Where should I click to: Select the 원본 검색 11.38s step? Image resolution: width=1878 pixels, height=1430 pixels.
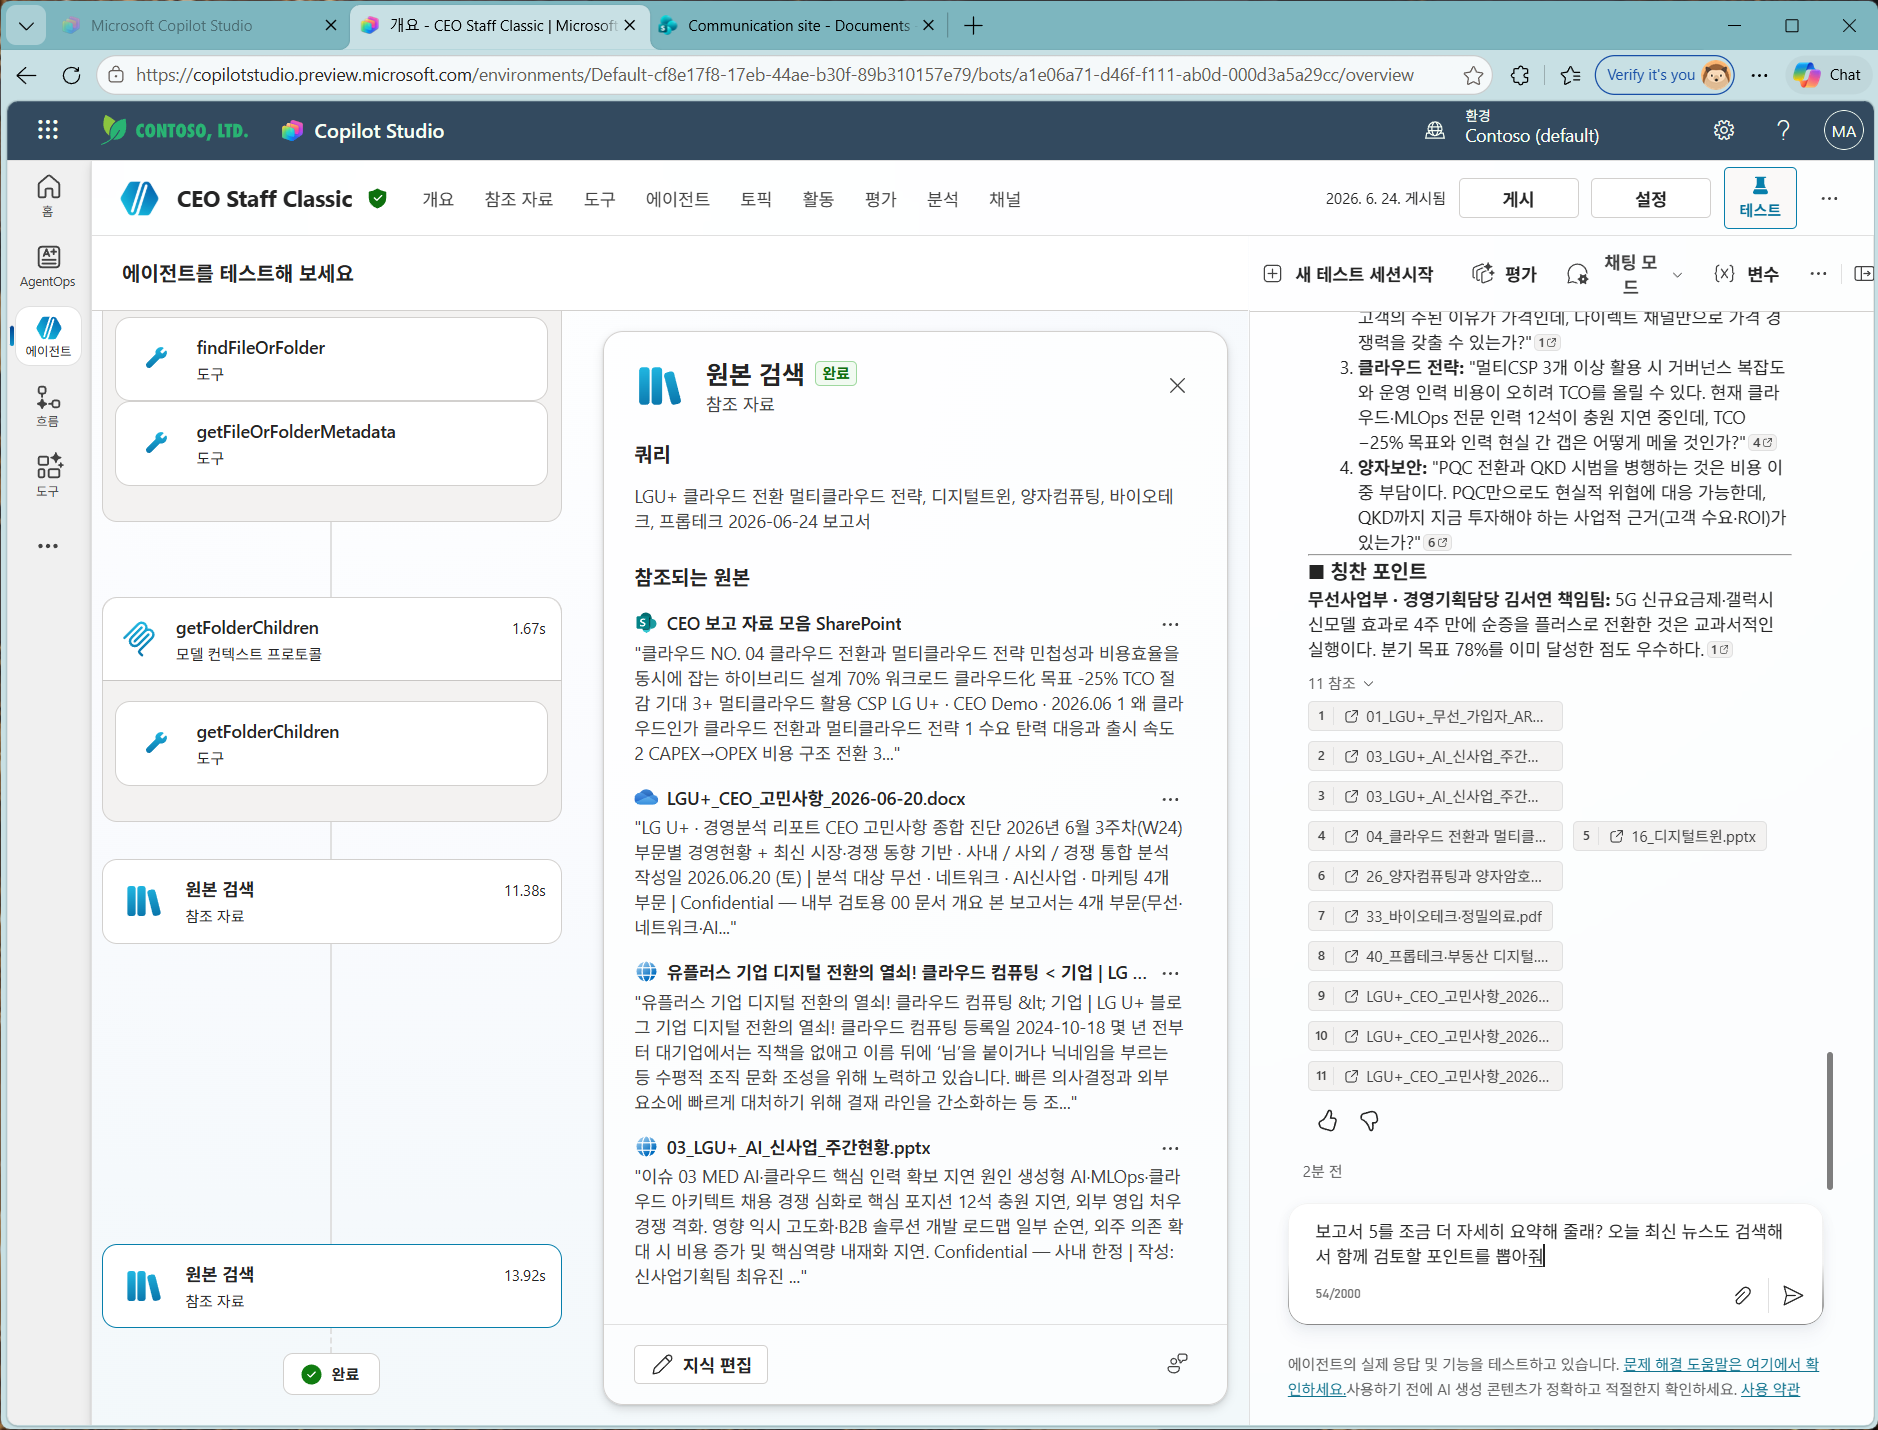click(331, 901)
